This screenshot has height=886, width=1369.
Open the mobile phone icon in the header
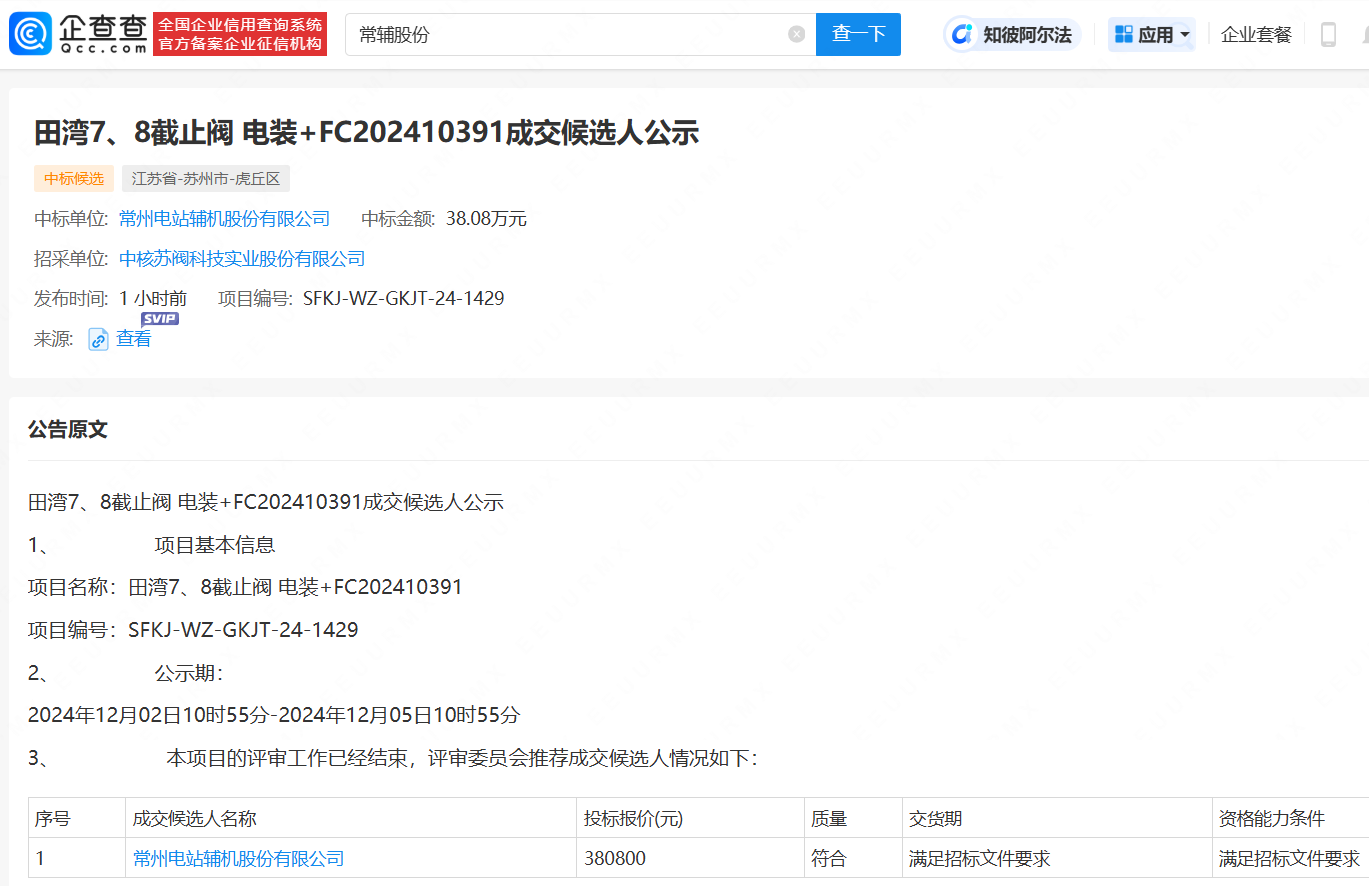[x=1328, y=34]
